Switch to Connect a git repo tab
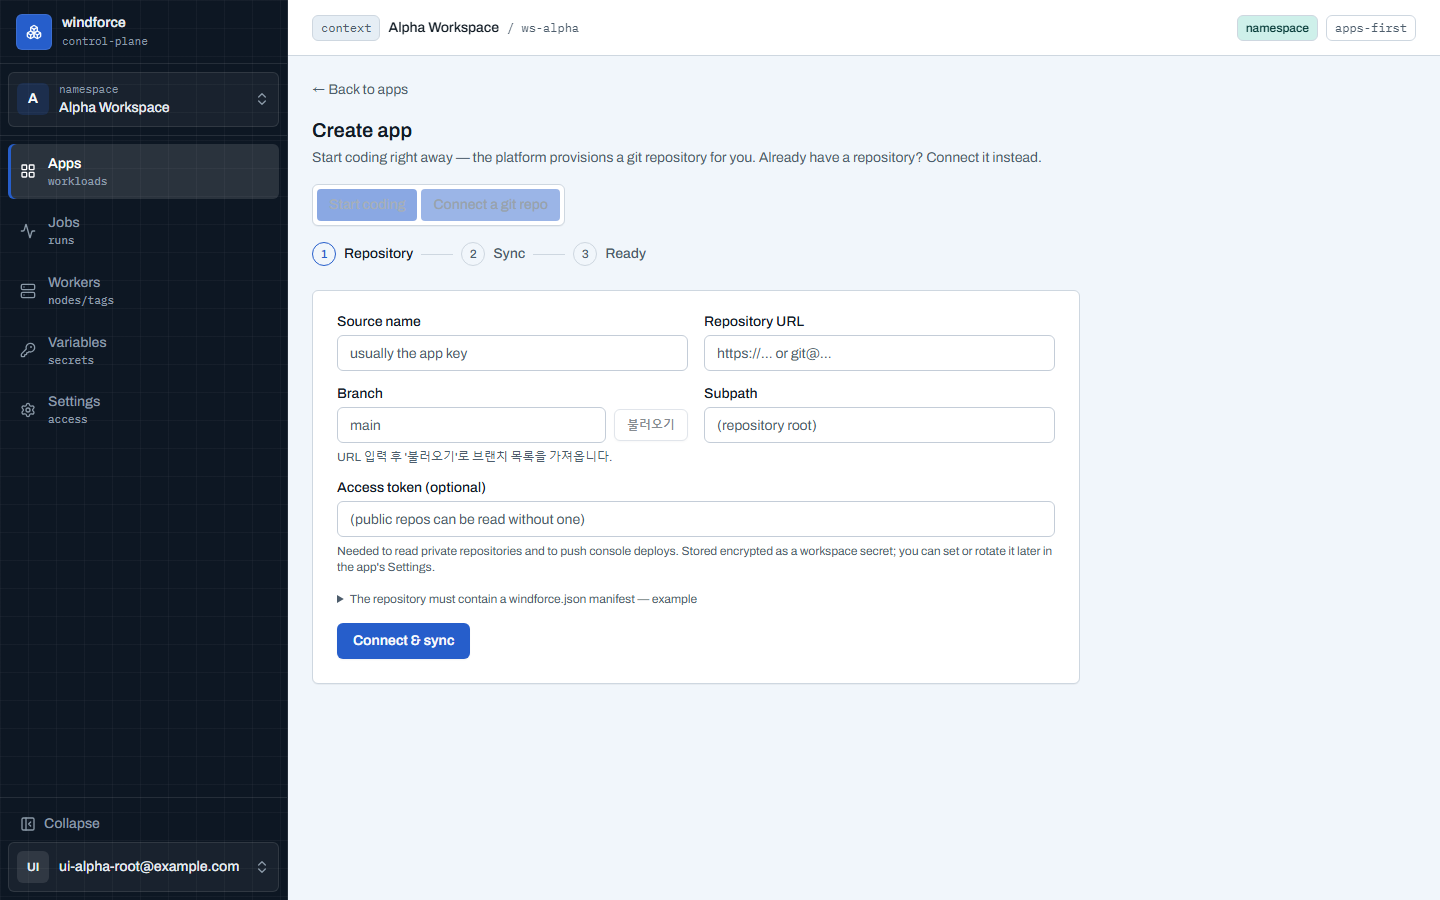This screenshot has width=1440, height=900. click(x=490, y=205)
